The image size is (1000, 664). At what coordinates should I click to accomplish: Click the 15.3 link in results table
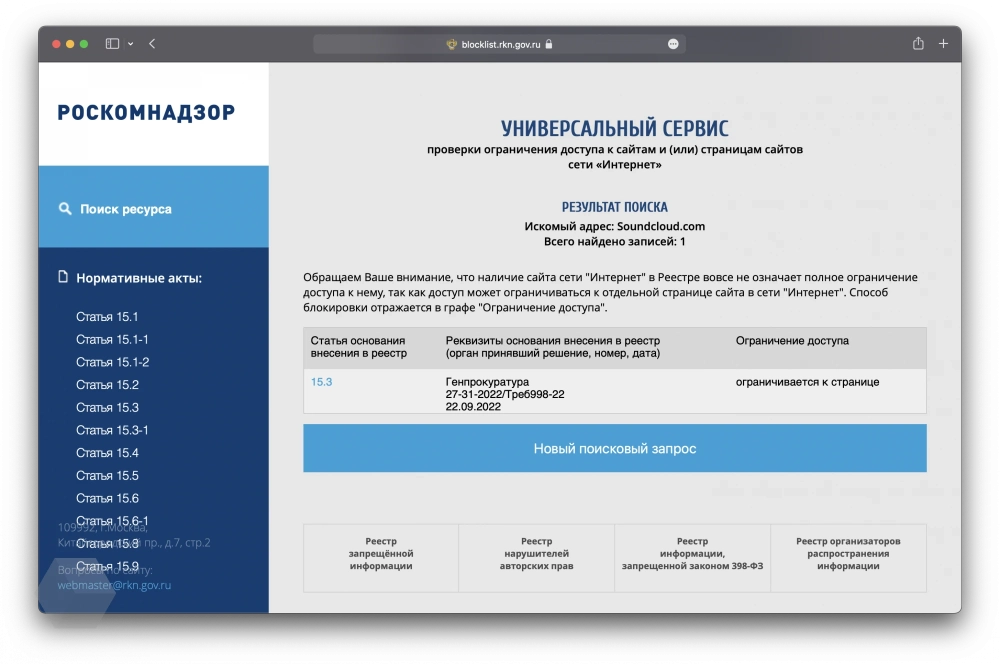click(321, 382)
